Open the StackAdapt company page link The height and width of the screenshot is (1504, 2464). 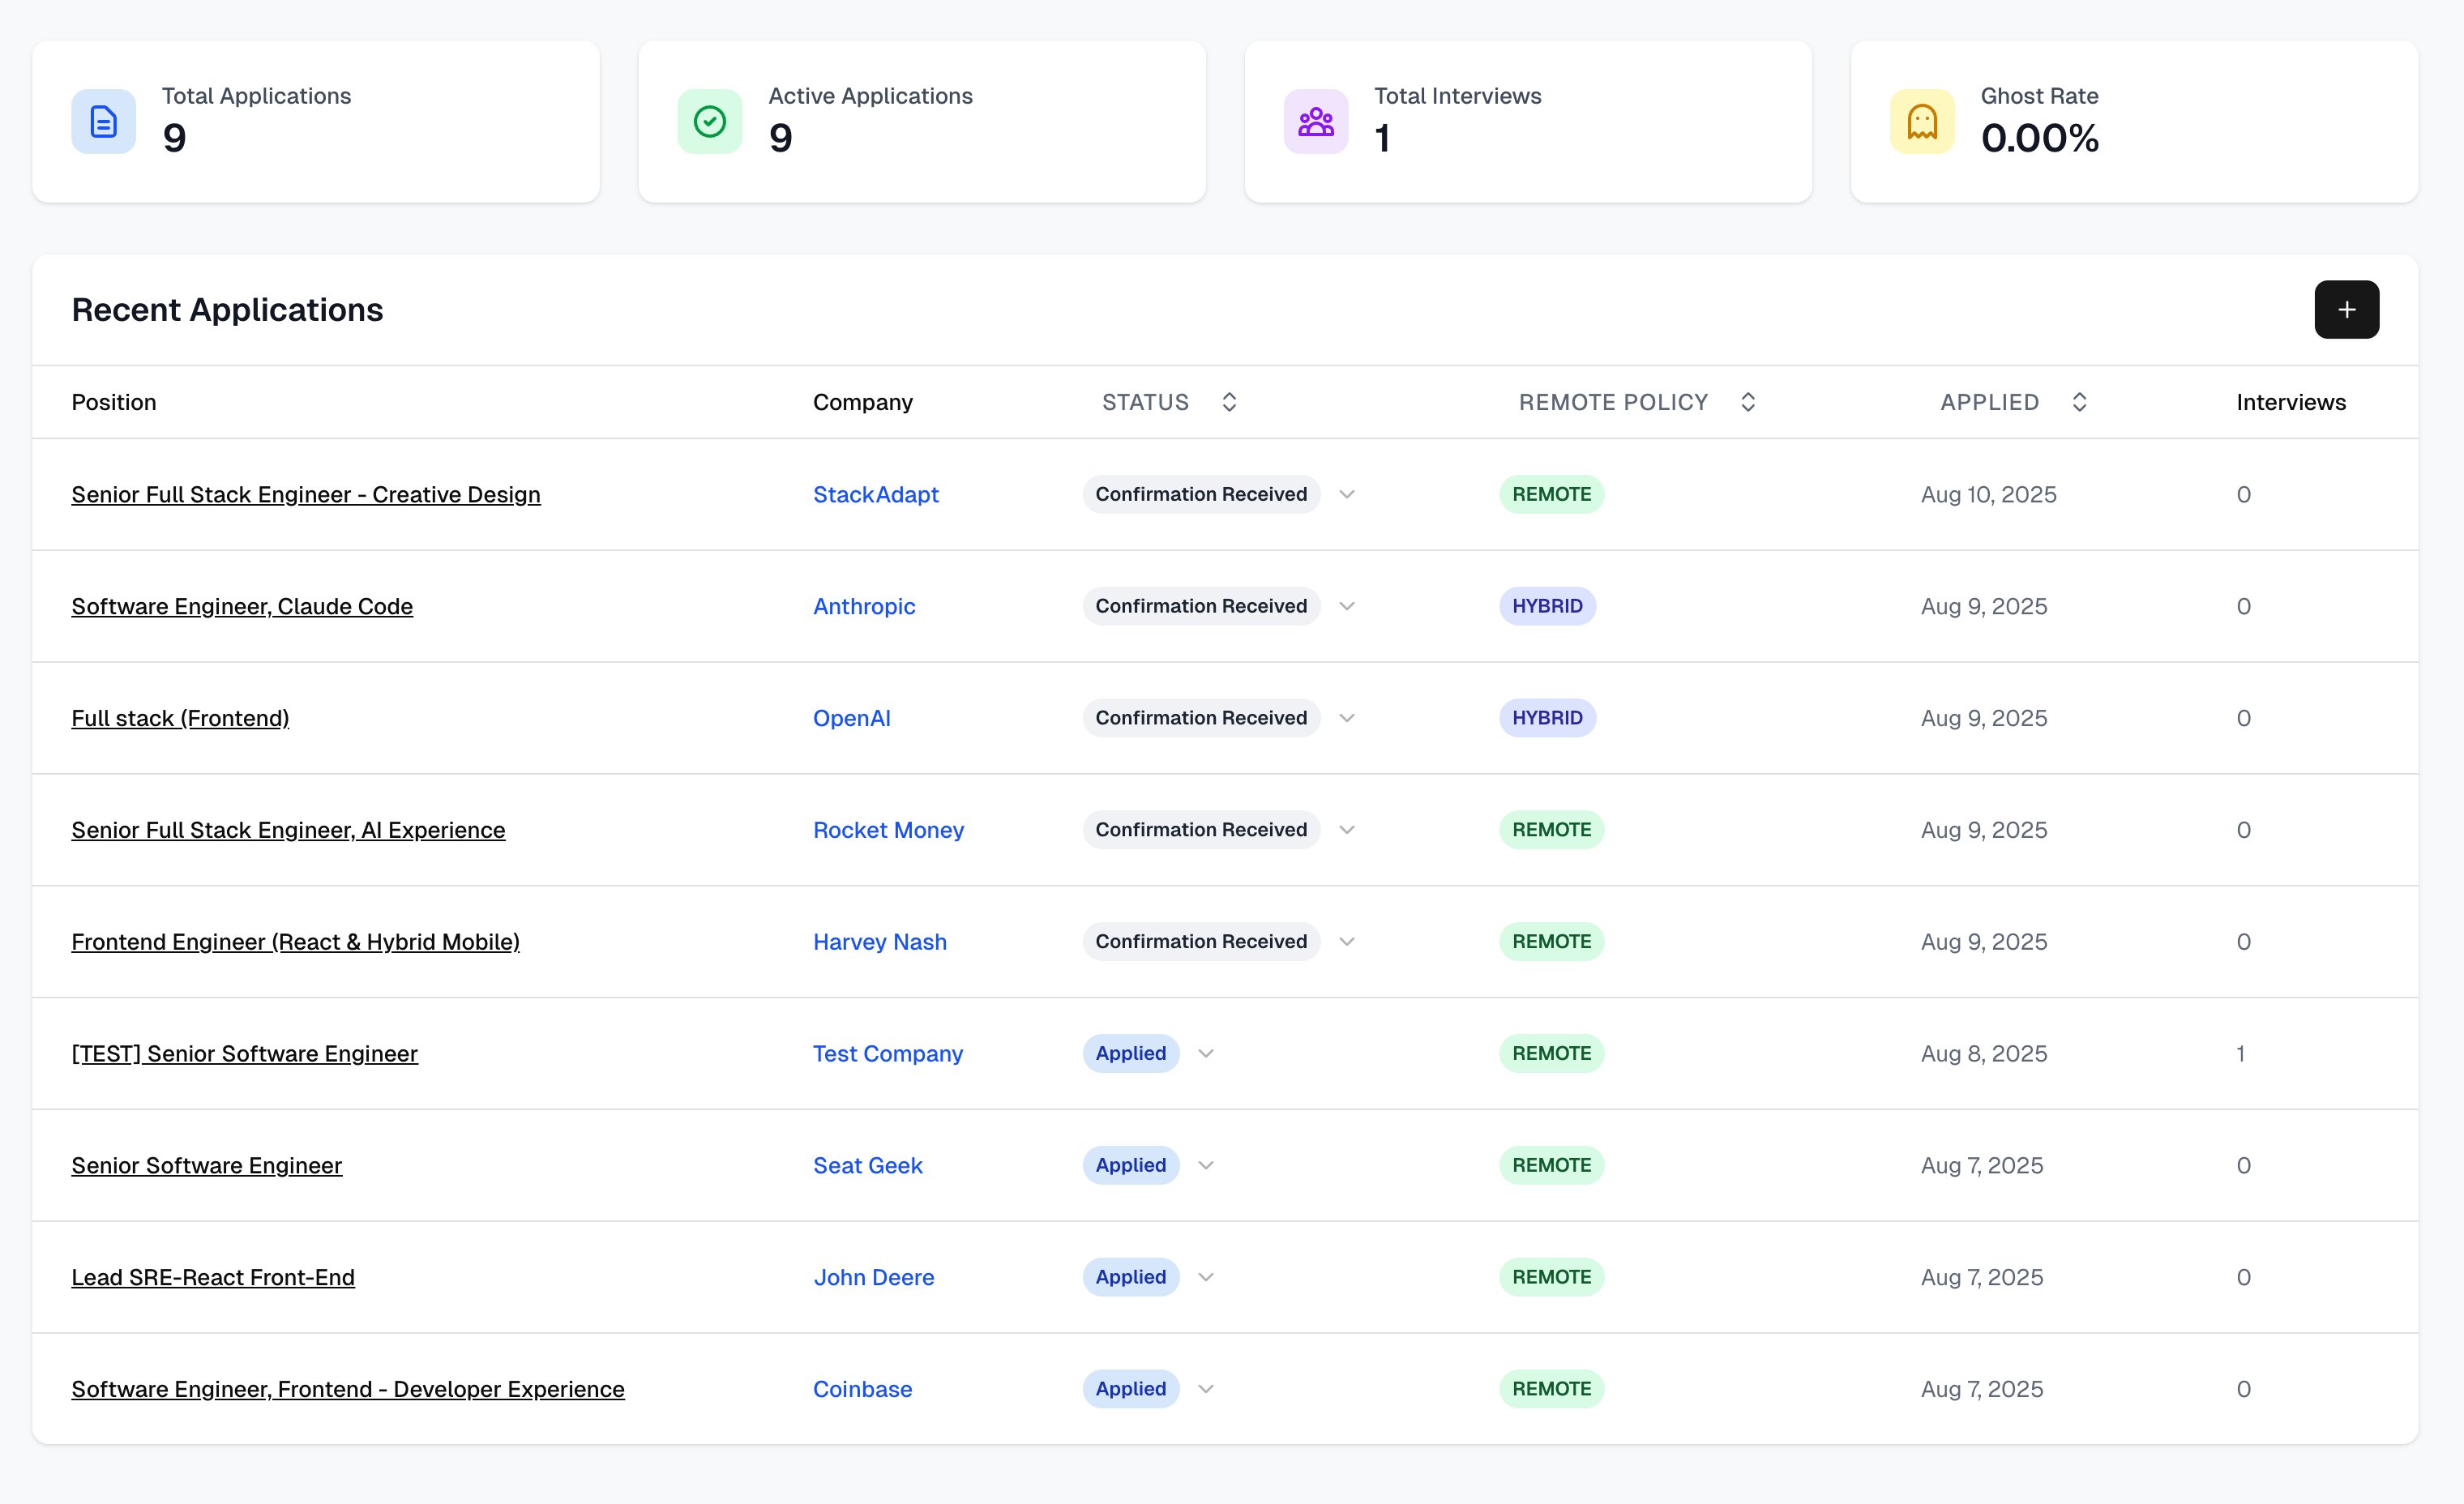coord(875,494)
